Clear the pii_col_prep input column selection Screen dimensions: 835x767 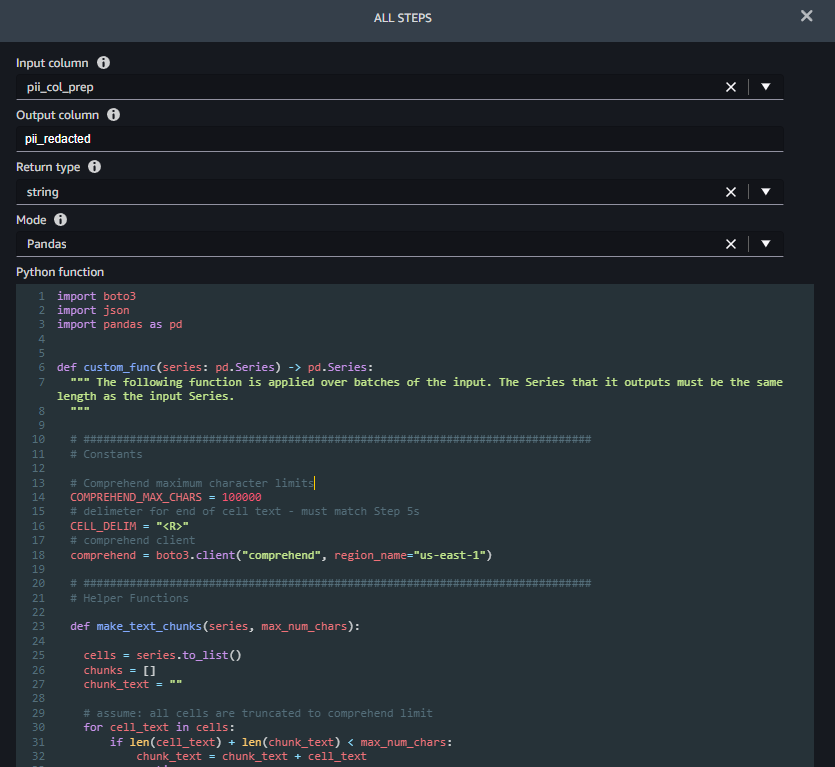(731, 86)
